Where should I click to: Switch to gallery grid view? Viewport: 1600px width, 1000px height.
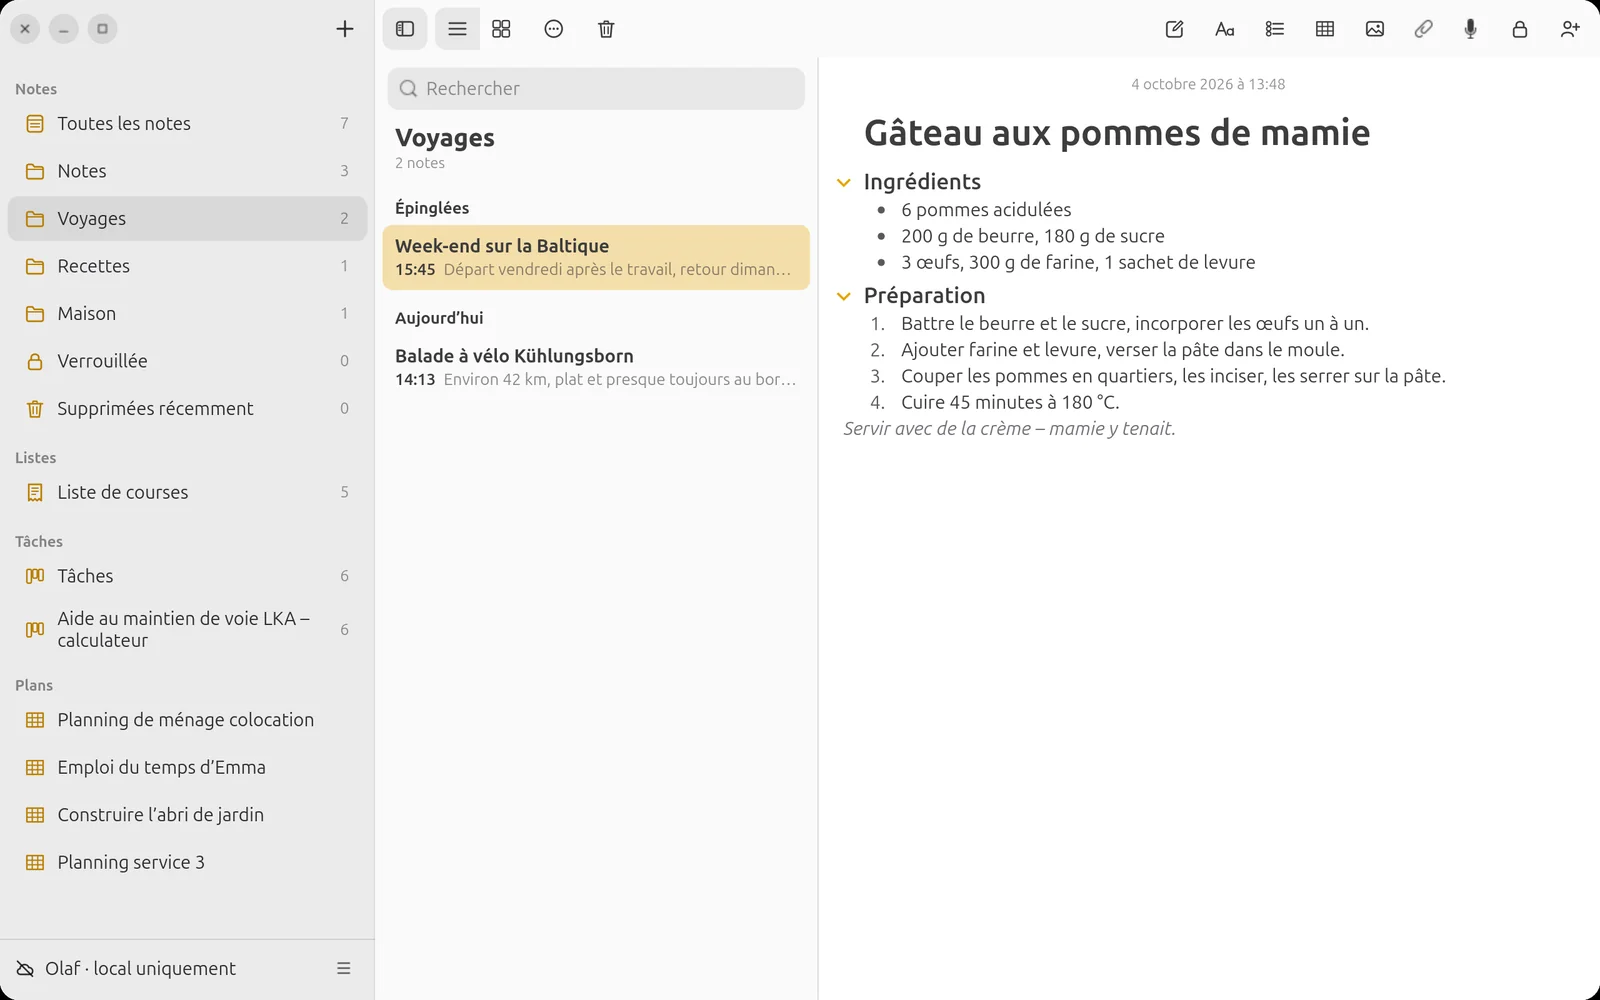pos(501,29)
